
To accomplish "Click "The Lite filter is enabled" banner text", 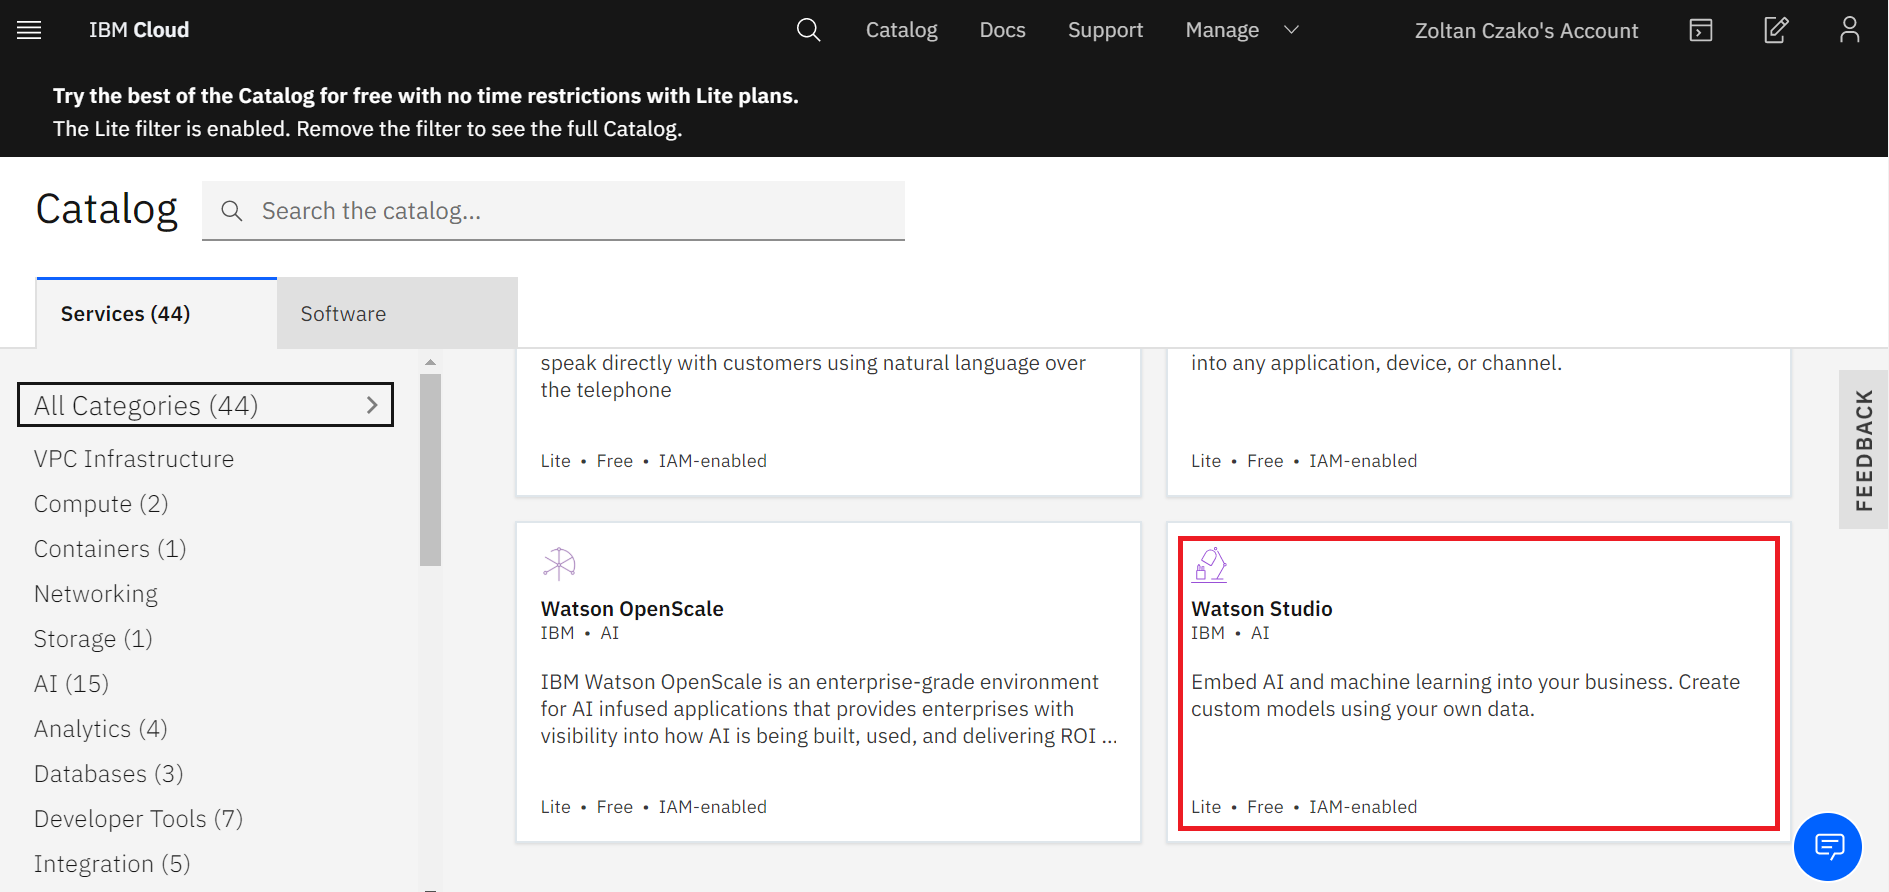I will point(368,129).
